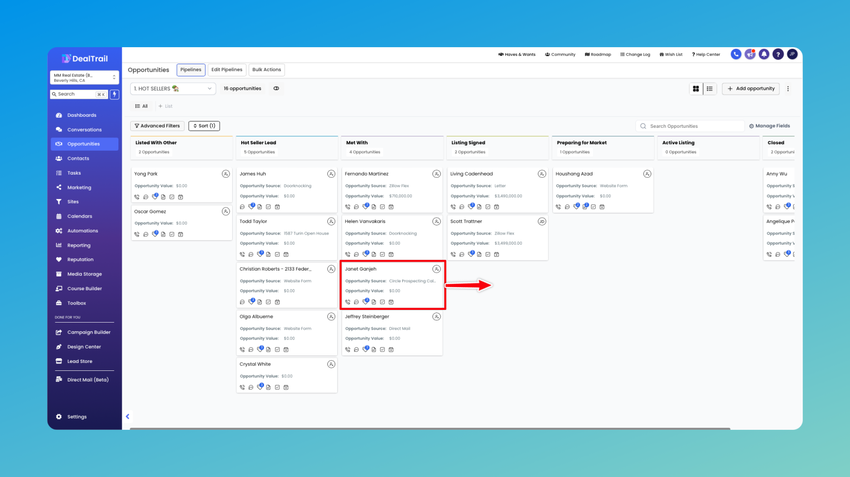Click the blue phone dialer icon

pyautogui.click(x=736, y=54)
